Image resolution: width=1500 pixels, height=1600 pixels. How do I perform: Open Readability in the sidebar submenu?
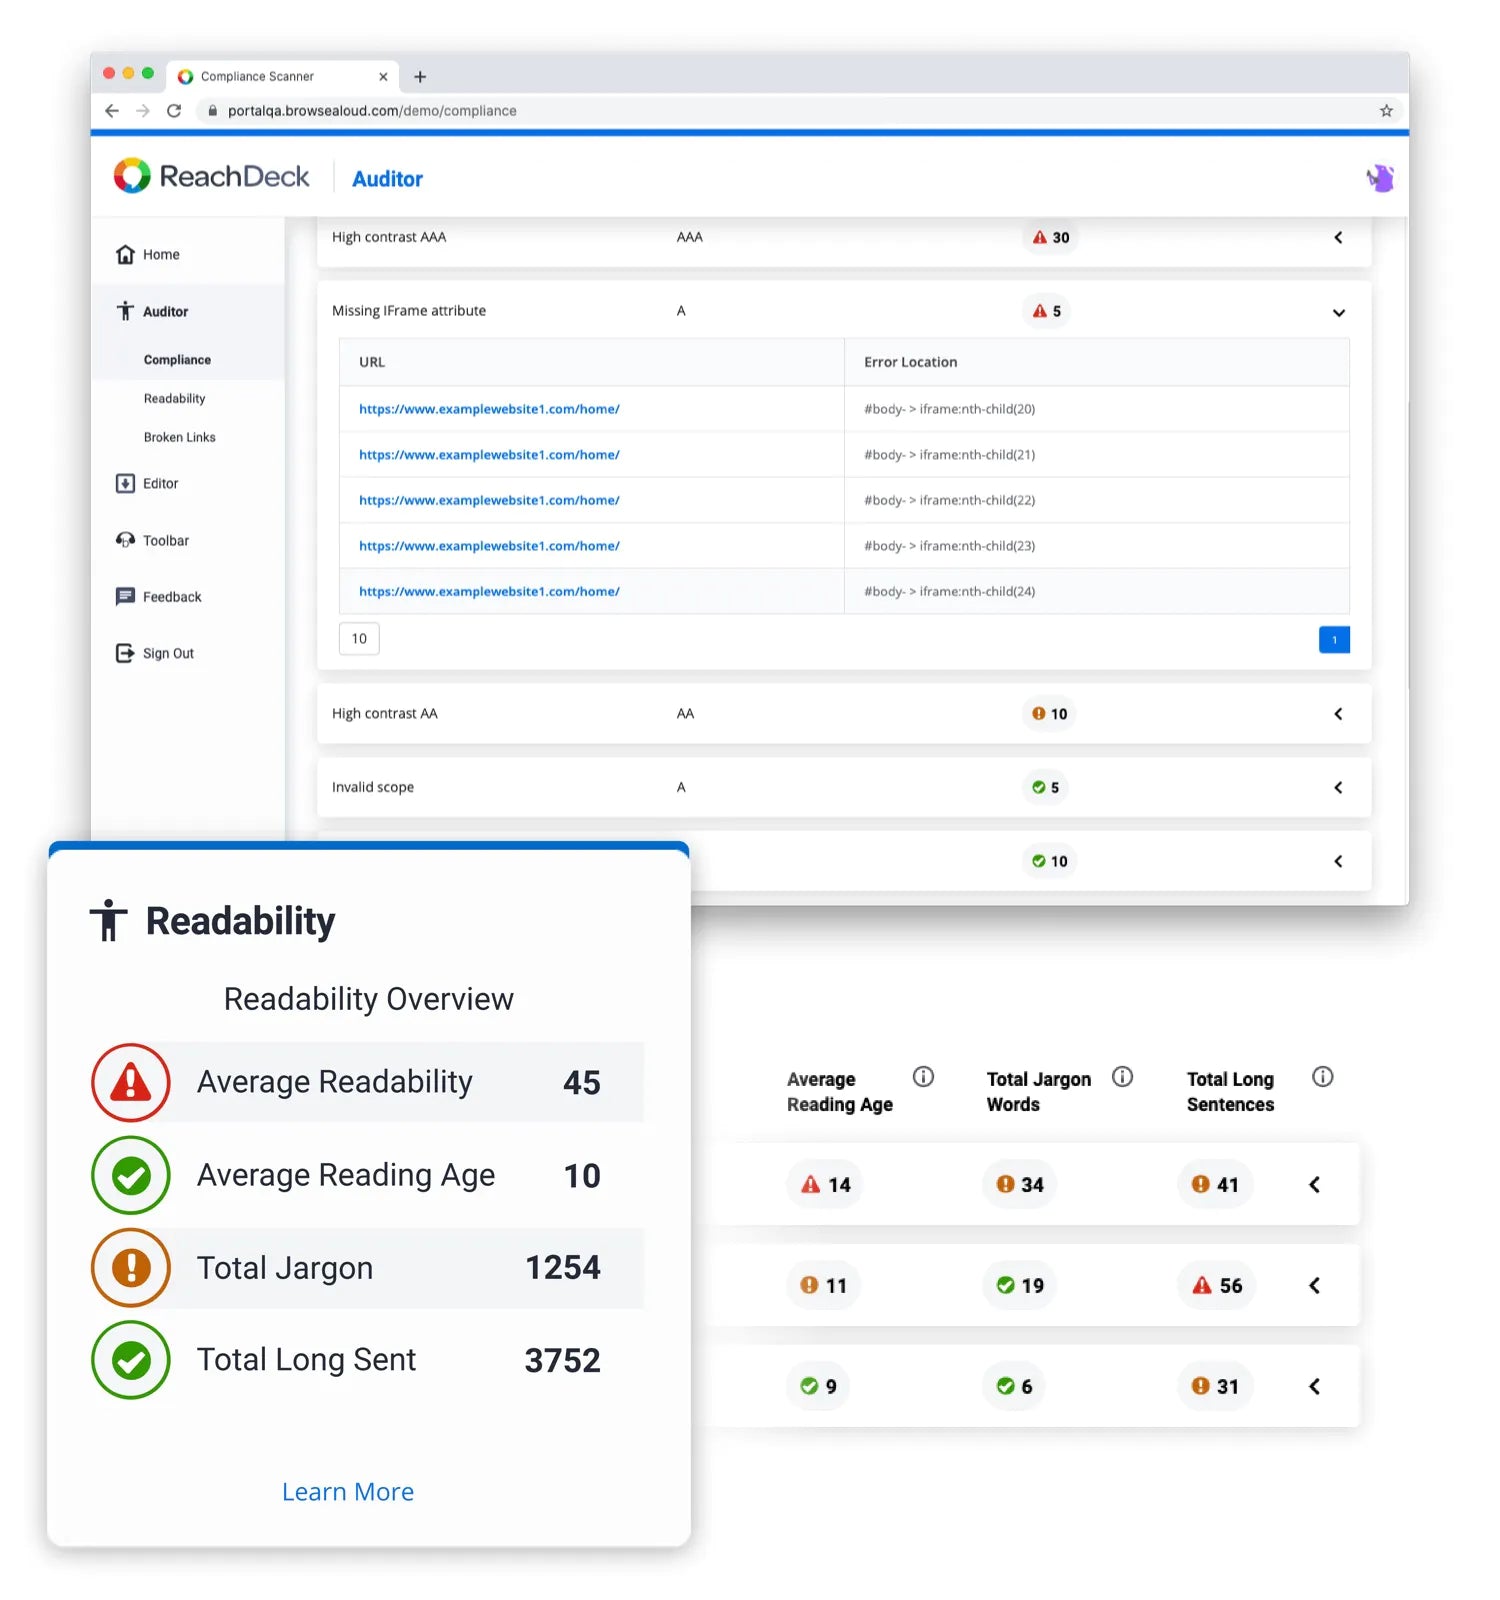(x=174, y=399)
